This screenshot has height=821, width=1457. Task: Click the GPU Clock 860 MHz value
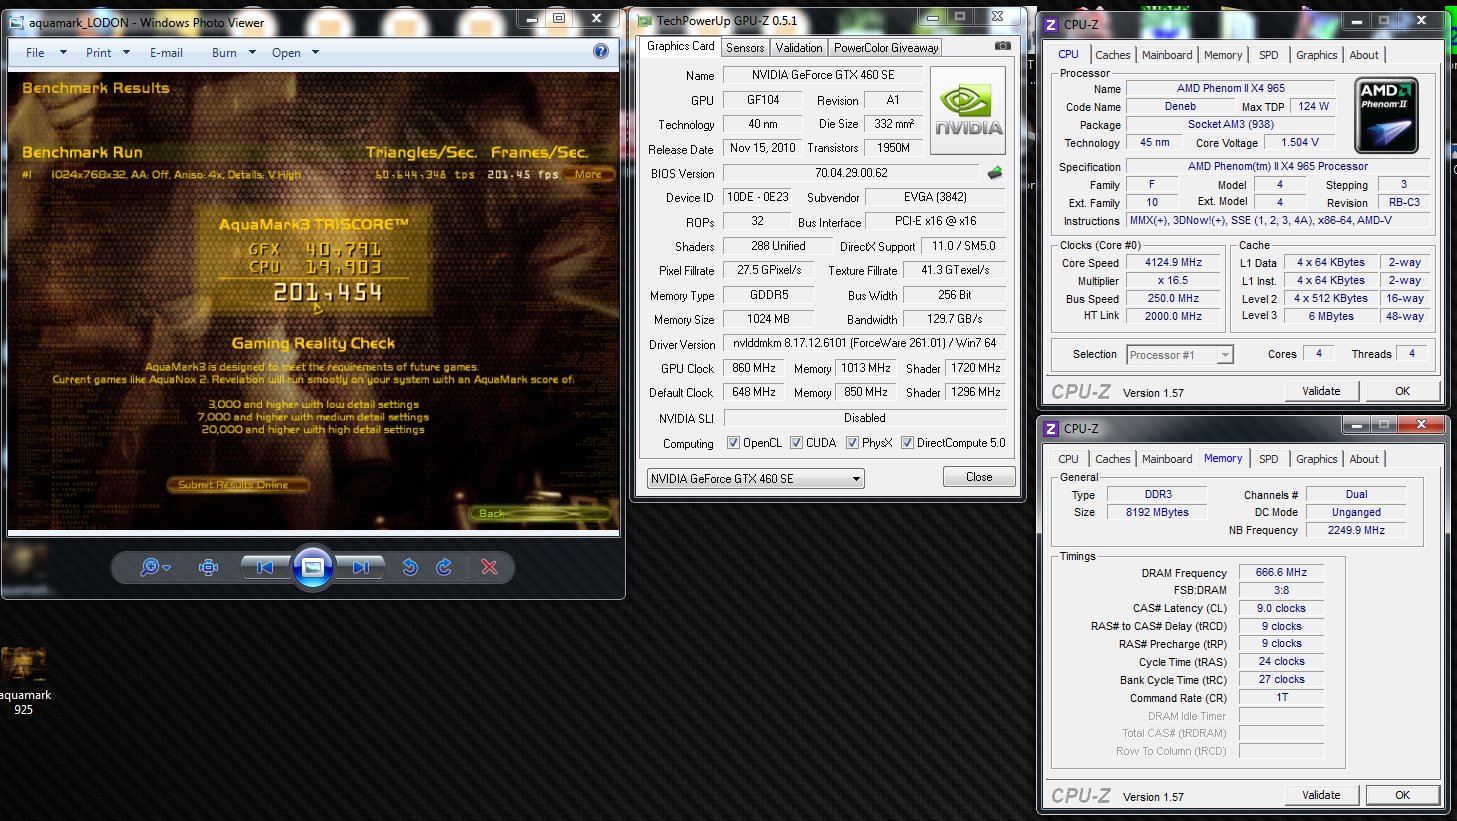(x=753, y=368)
